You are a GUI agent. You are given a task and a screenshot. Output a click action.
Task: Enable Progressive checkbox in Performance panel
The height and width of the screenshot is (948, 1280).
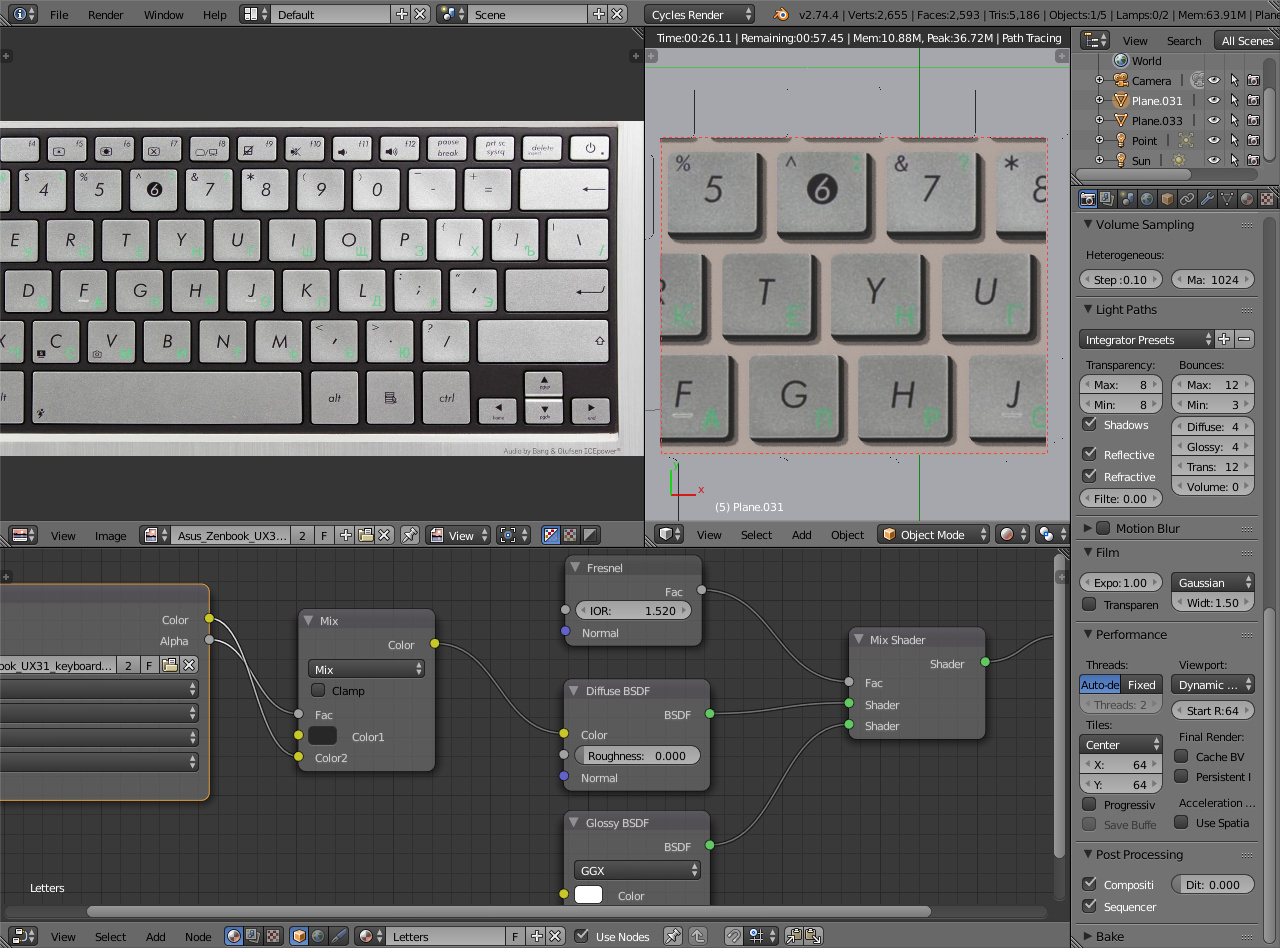1090,804
